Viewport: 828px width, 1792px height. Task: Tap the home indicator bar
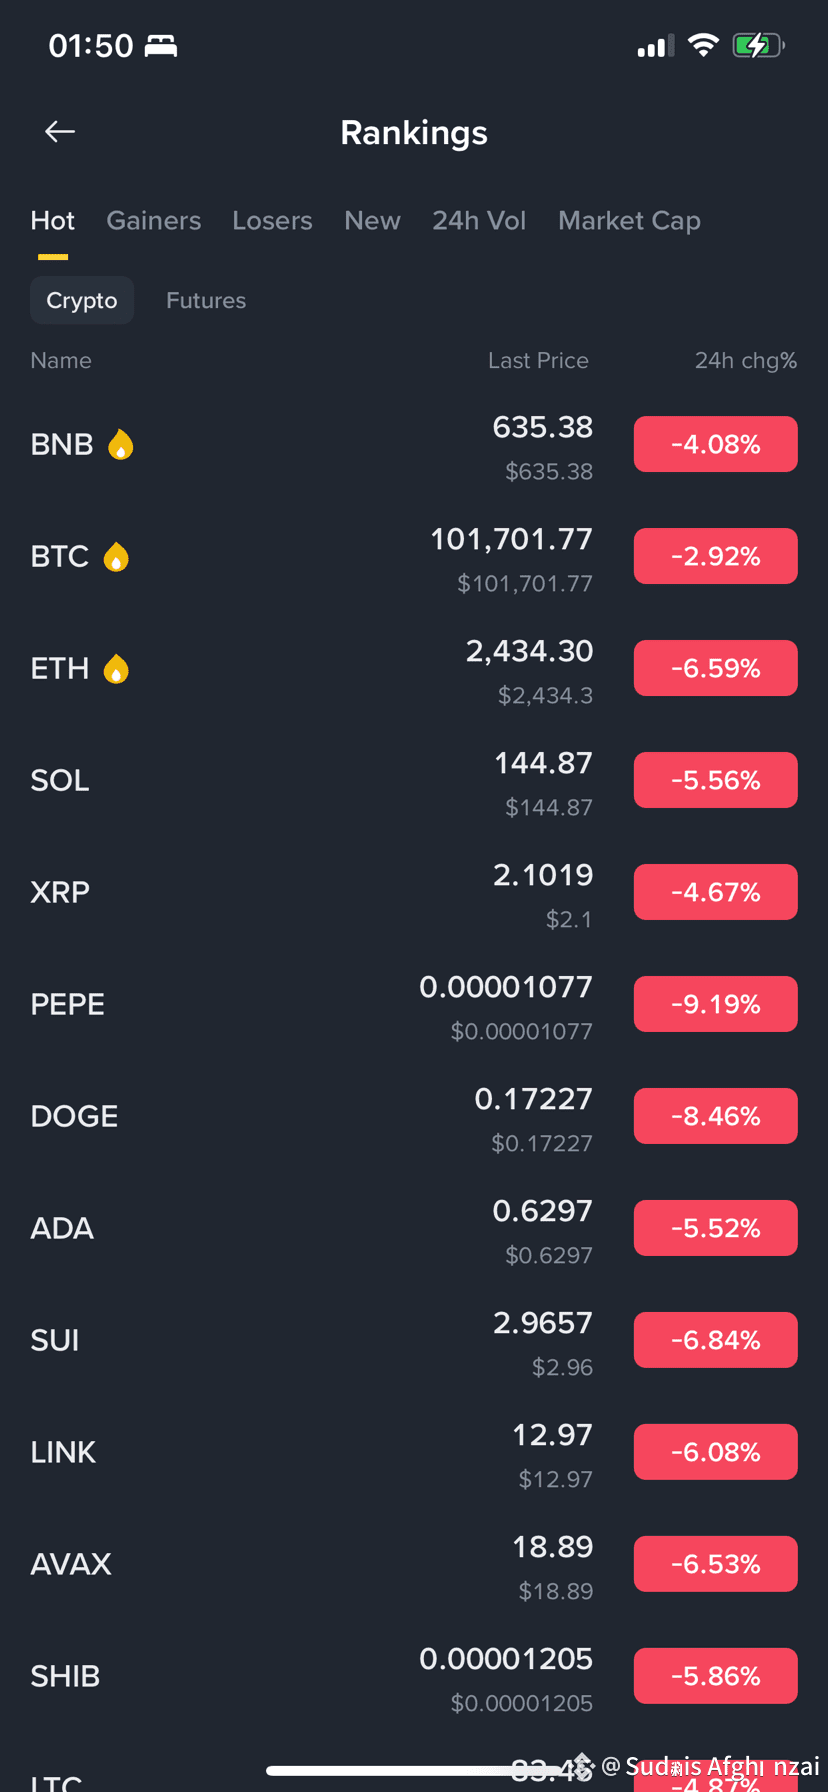pyautogui.click(x=414, y=1771)
